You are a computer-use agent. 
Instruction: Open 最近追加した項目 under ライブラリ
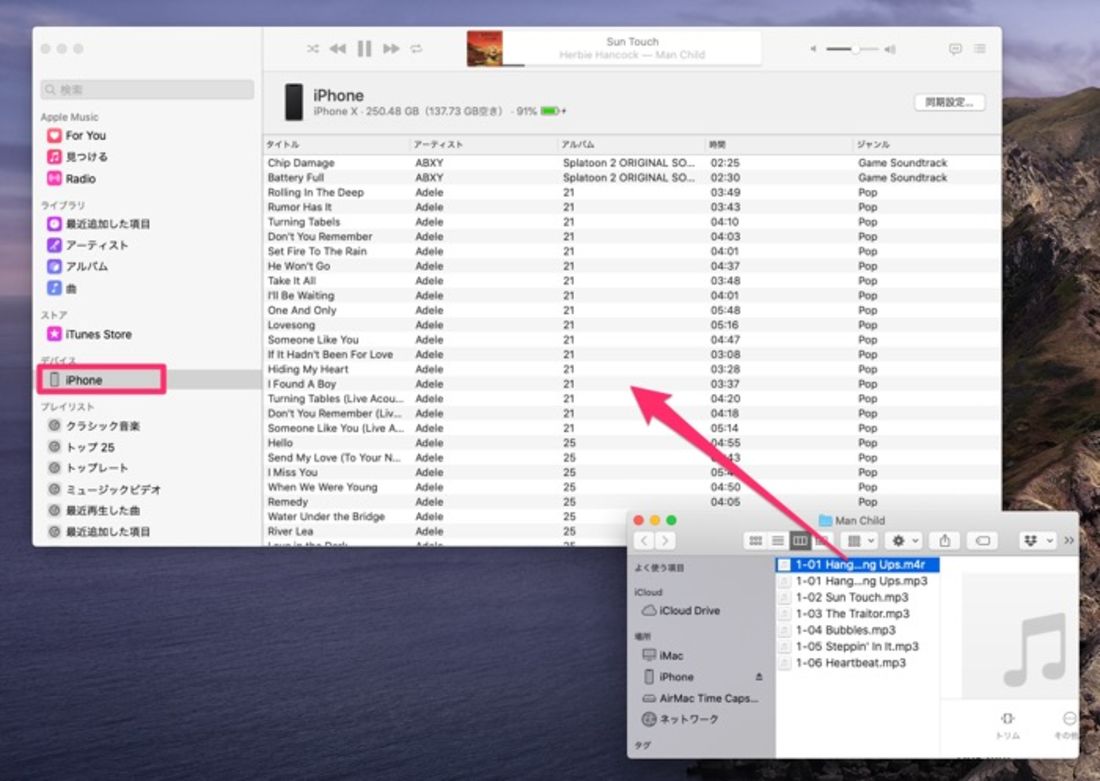[98, 224]
